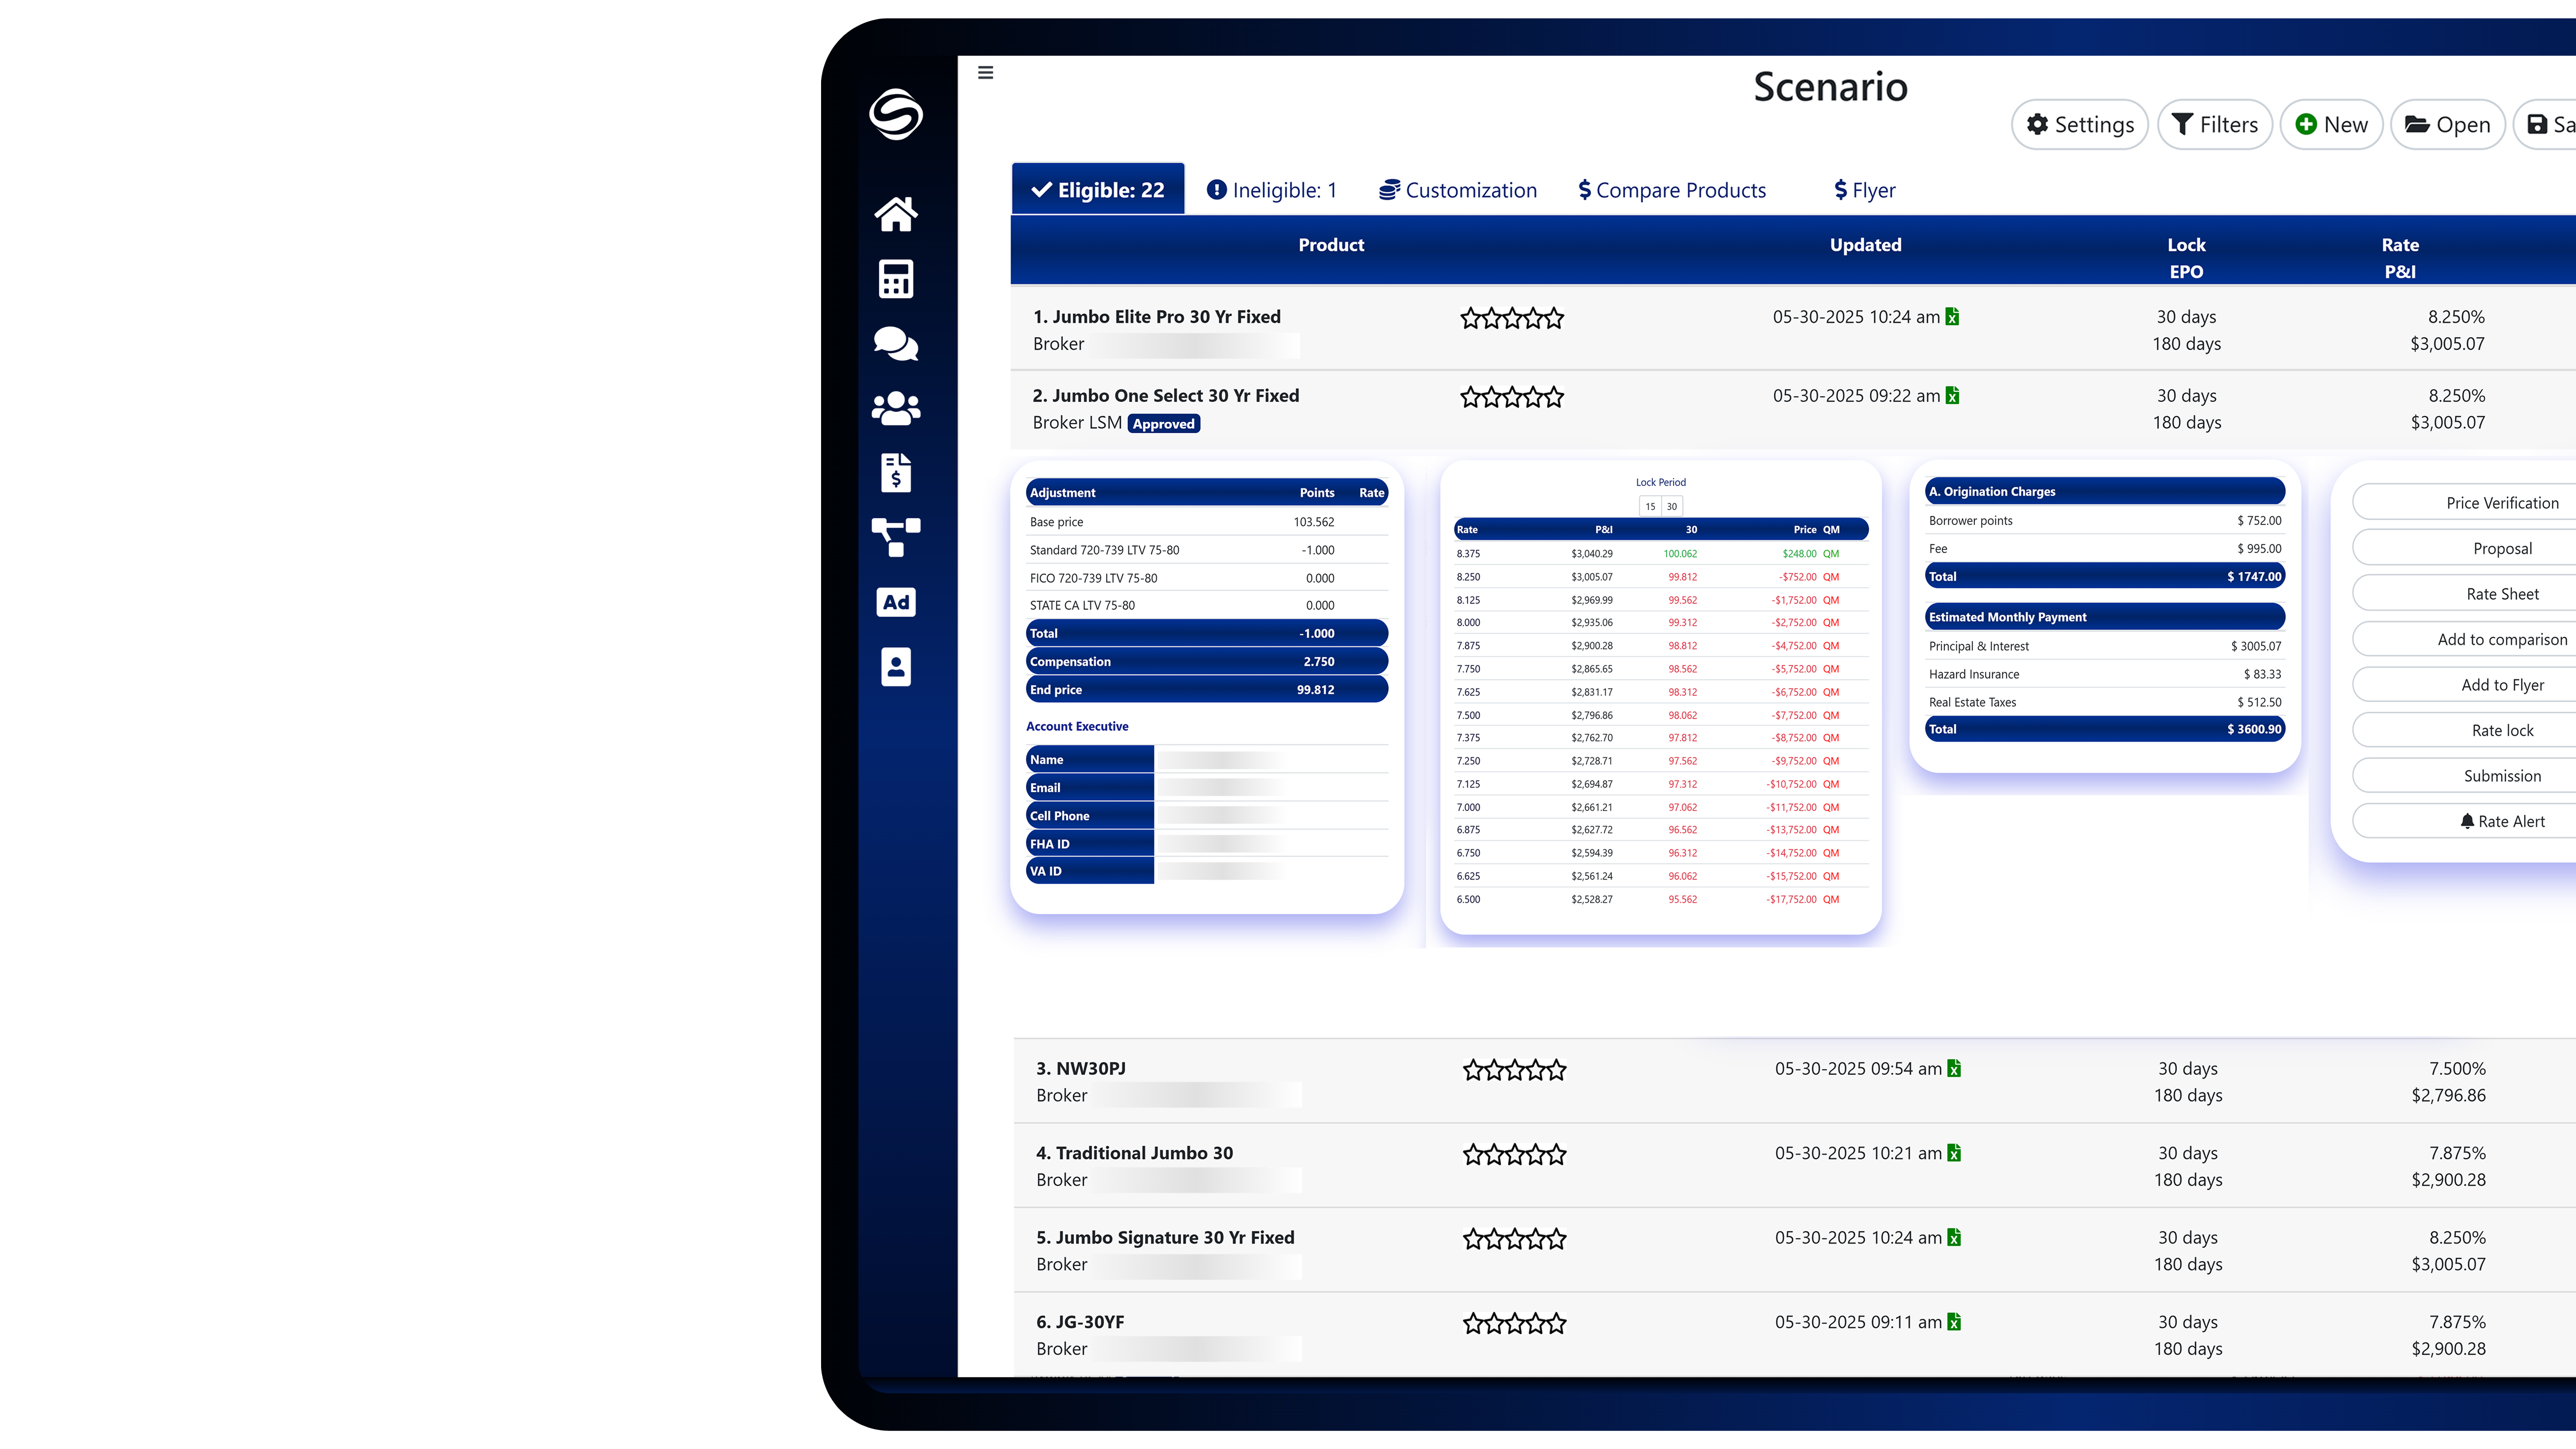Sort by the Product column header
2576x1449 pixels.
point(1331,245)
